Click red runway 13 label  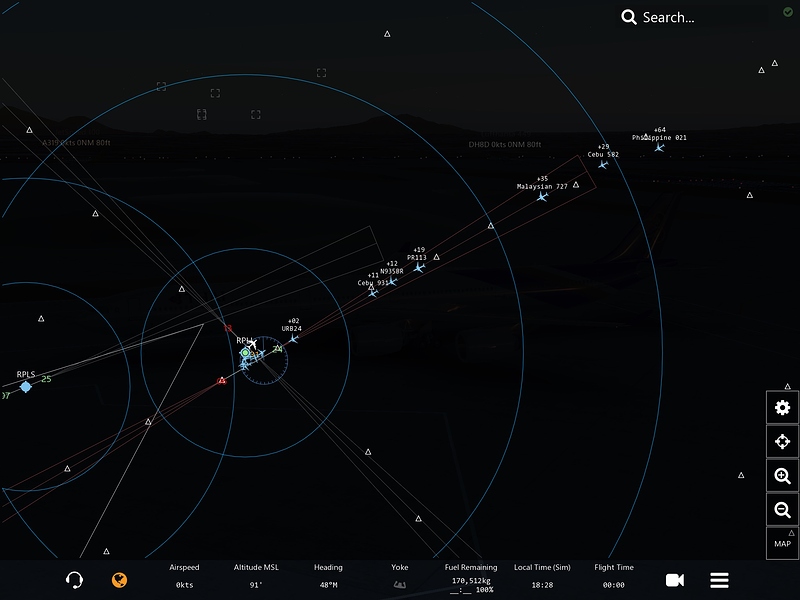tap(228, 328)
